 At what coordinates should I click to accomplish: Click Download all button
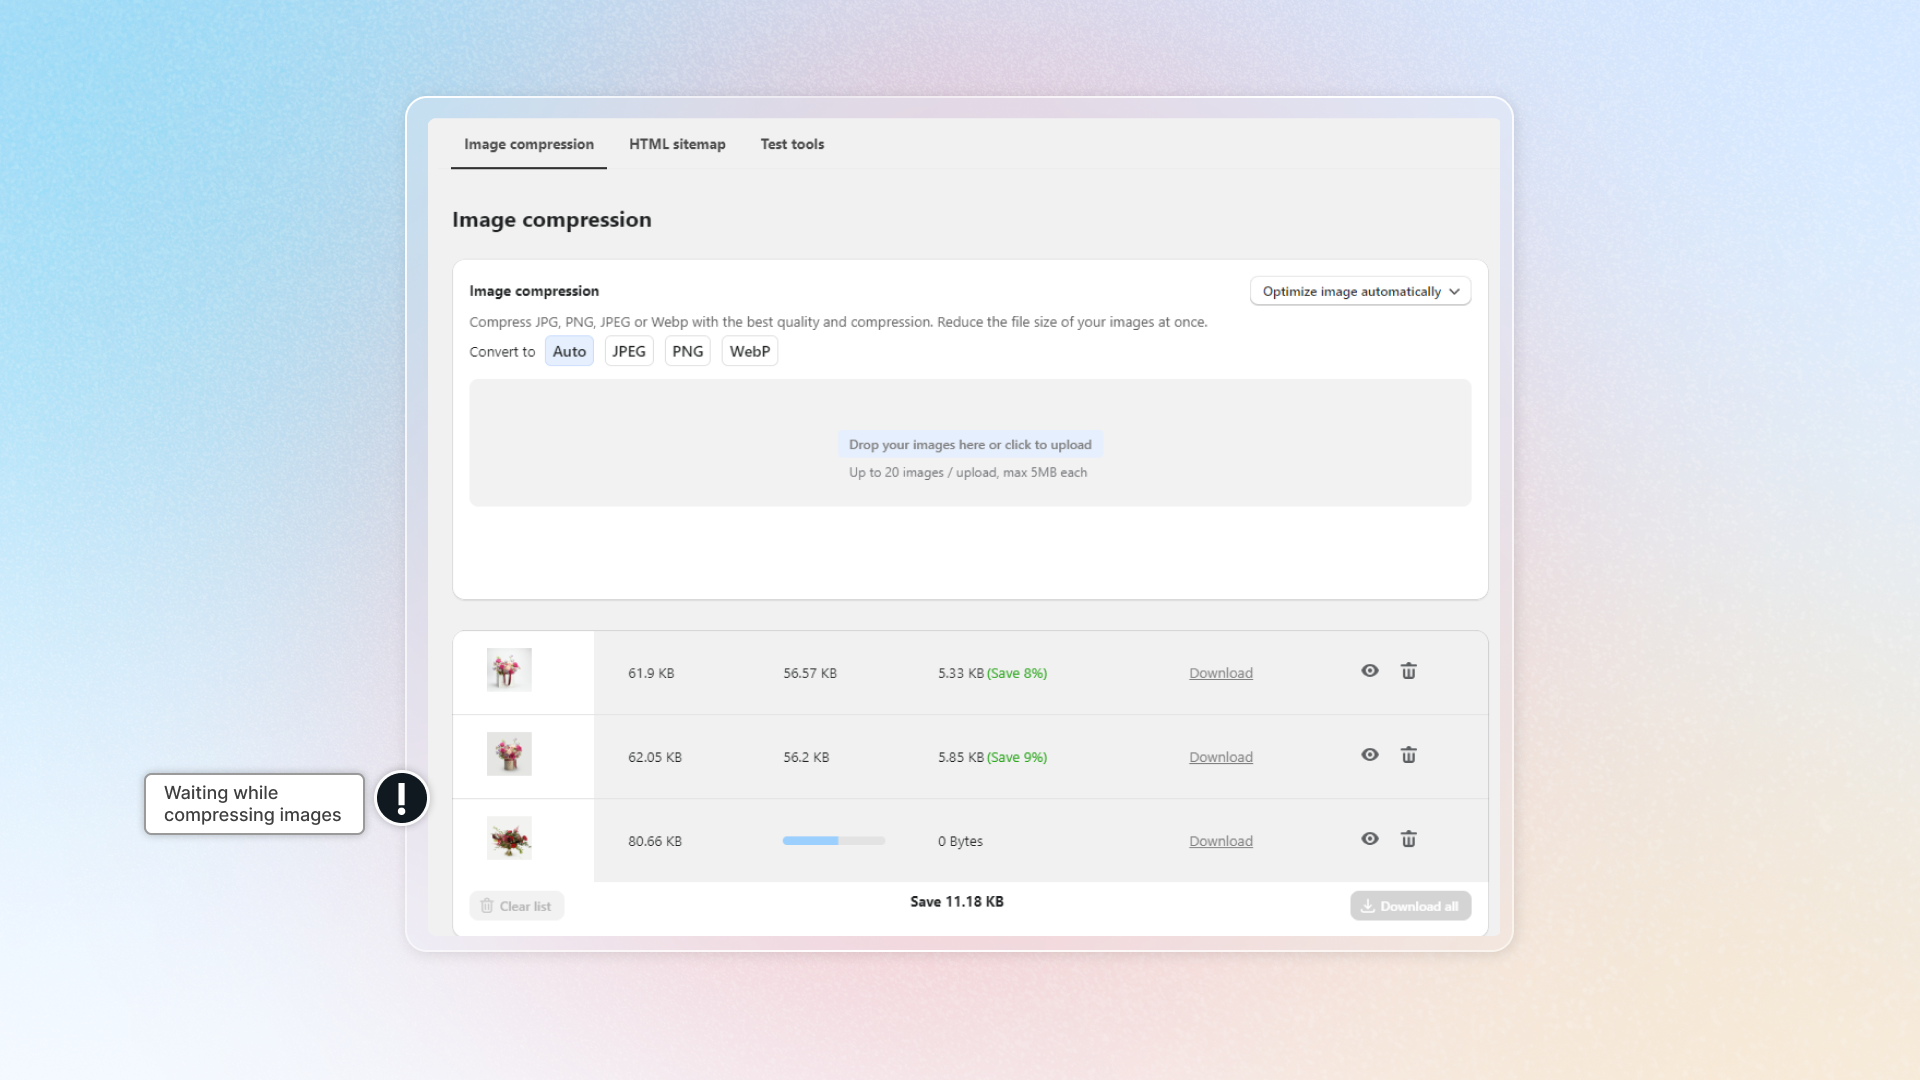pyautogui.click(x=1410, y=906)
